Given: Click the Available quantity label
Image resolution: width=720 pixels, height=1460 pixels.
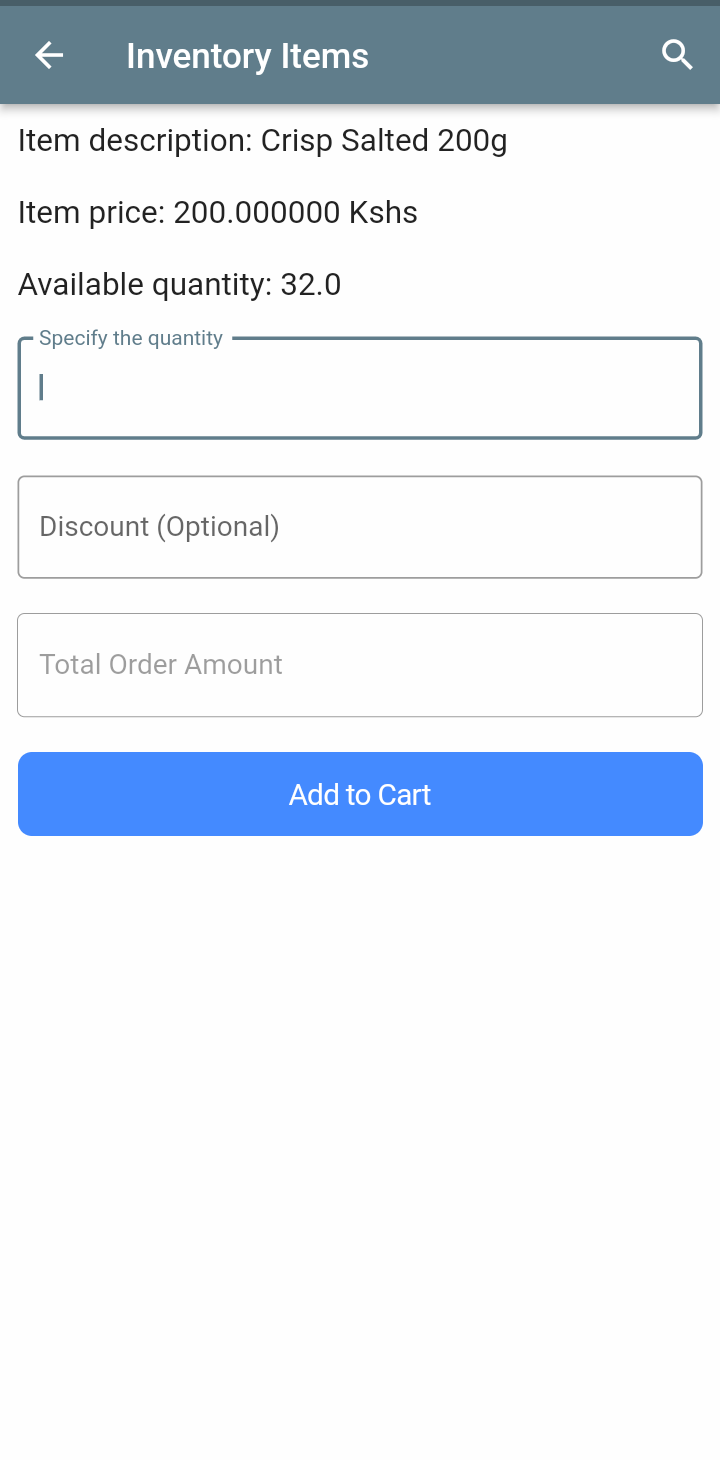Looking at the screenshot, I should tap(144, 285).
